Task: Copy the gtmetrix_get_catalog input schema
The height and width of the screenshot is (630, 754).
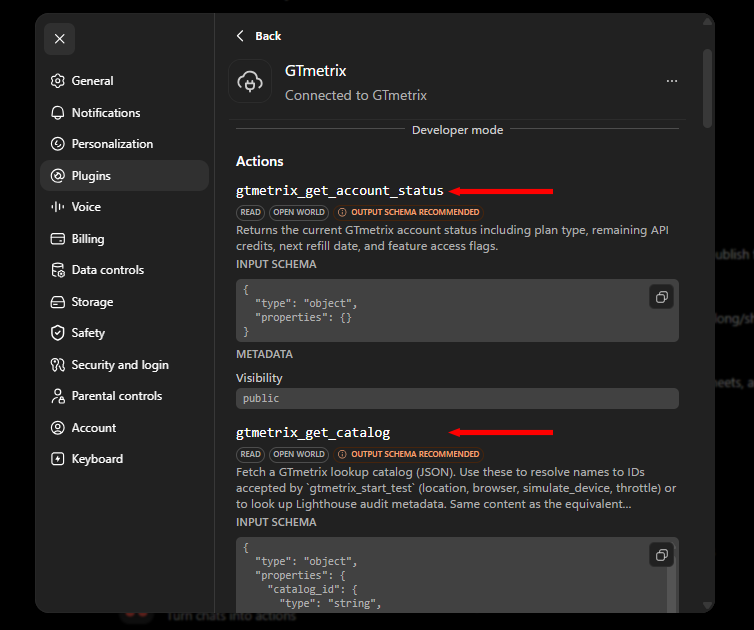Action: [662, 555]
